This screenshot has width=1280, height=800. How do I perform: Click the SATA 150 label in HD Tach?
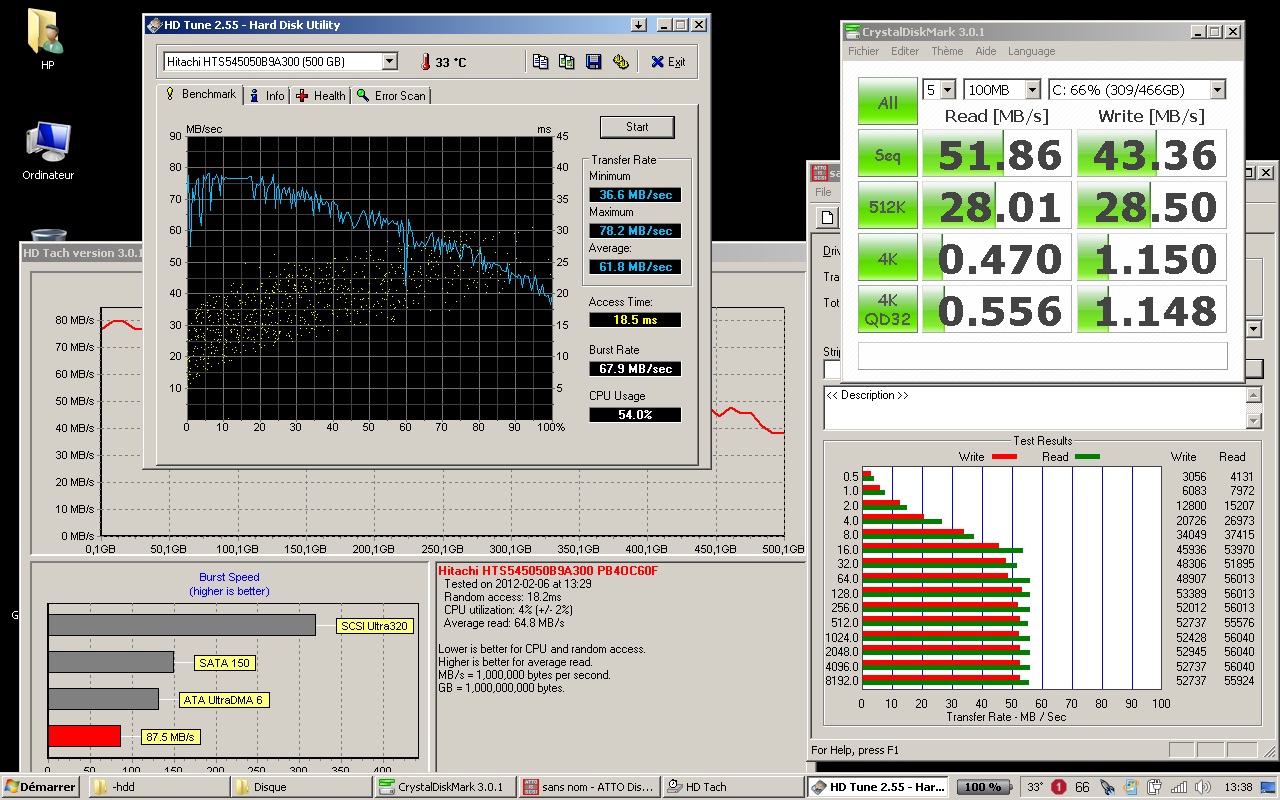click(x=225, y=663)
